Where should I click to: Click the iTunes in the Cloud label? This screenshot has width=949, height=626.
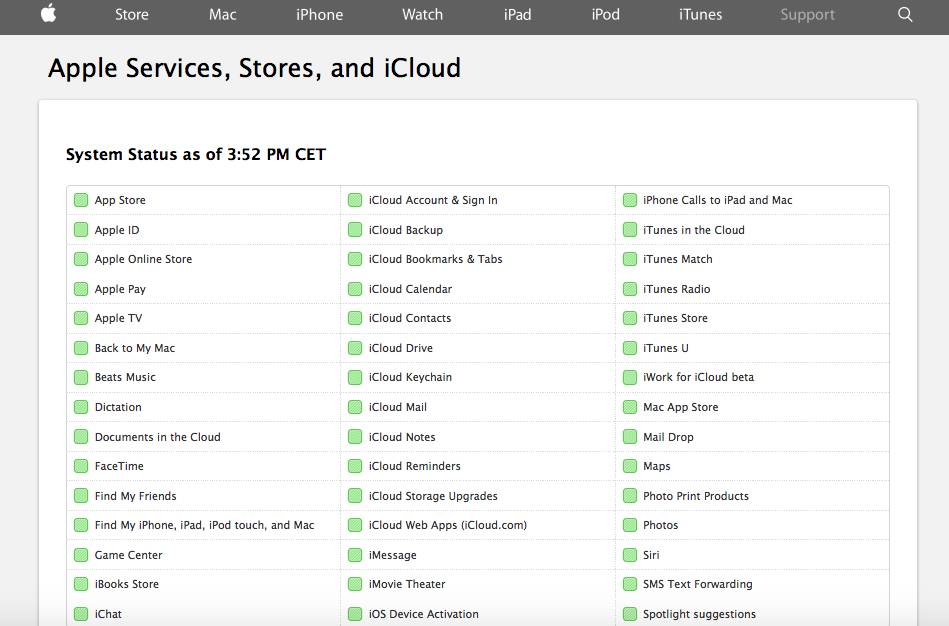(x=694, y=230)
